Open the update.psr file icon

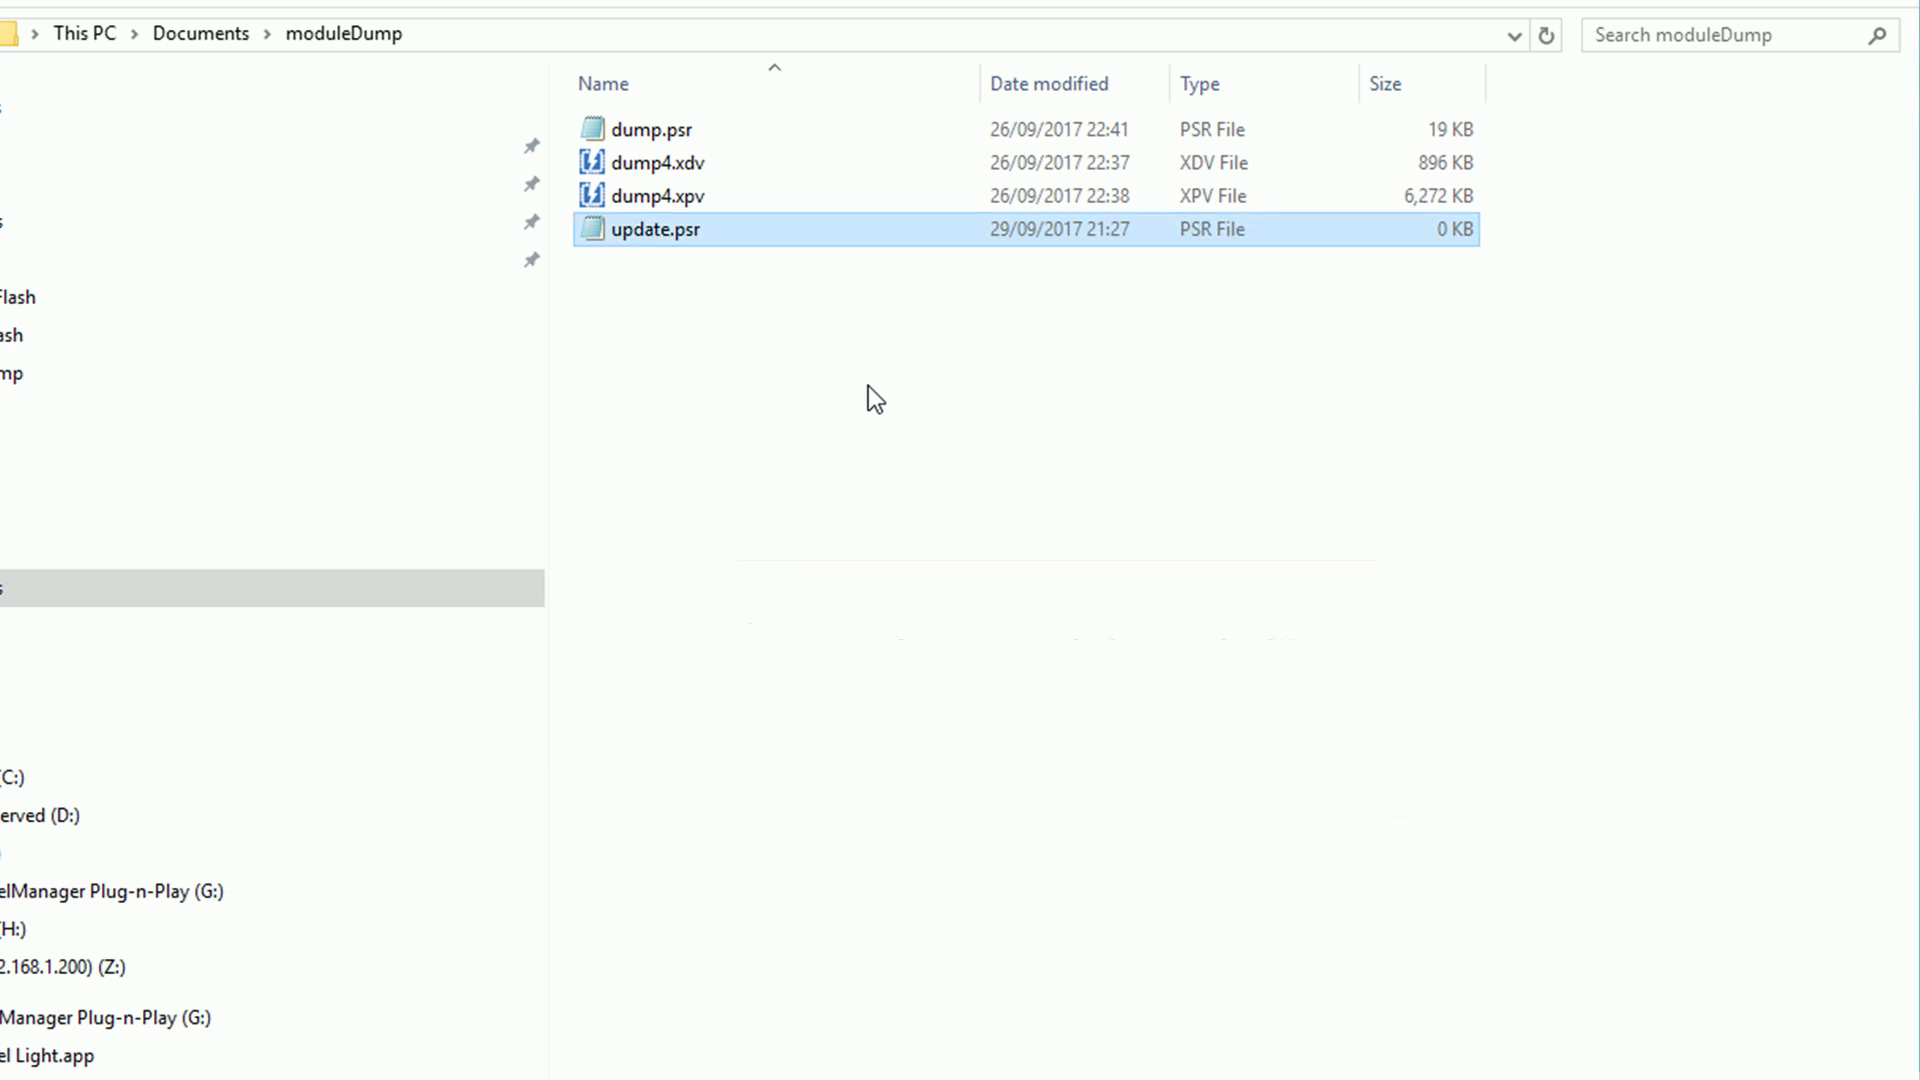click(593, 229)
